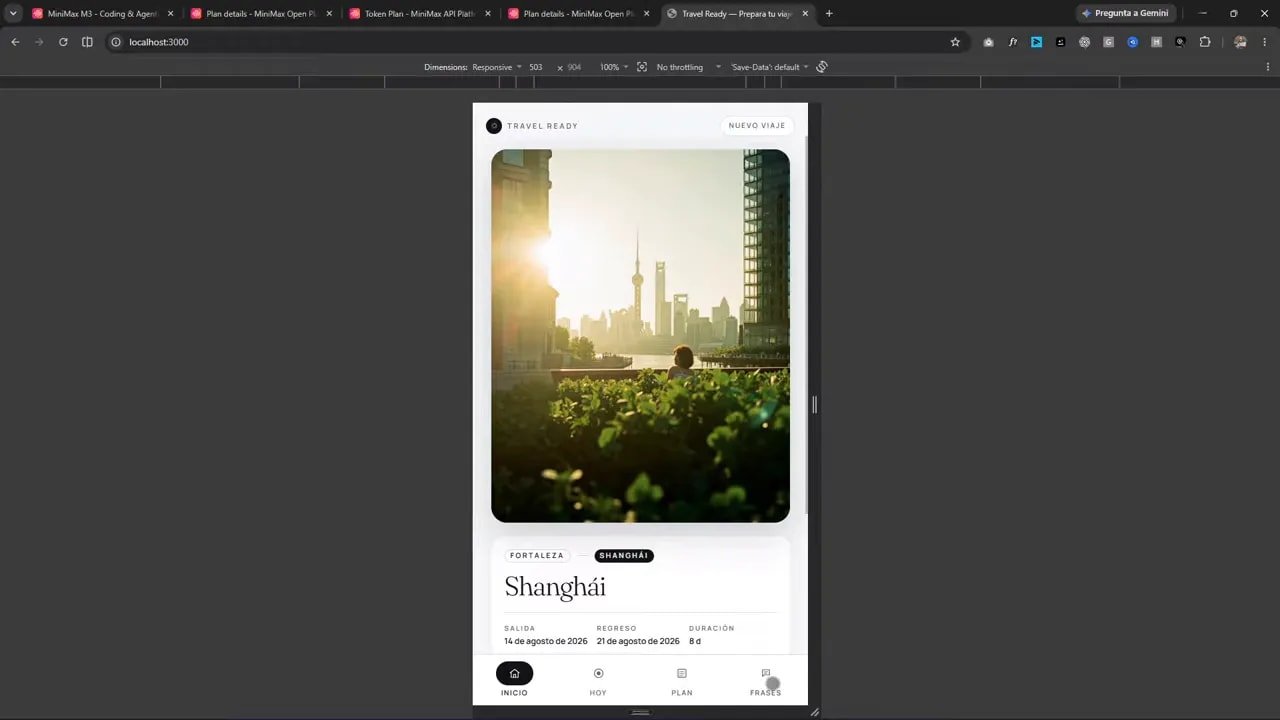The width and height of the screenshot is (1280, 720).
Task: View site information icon in address bar
Action: tap(116, 42)
